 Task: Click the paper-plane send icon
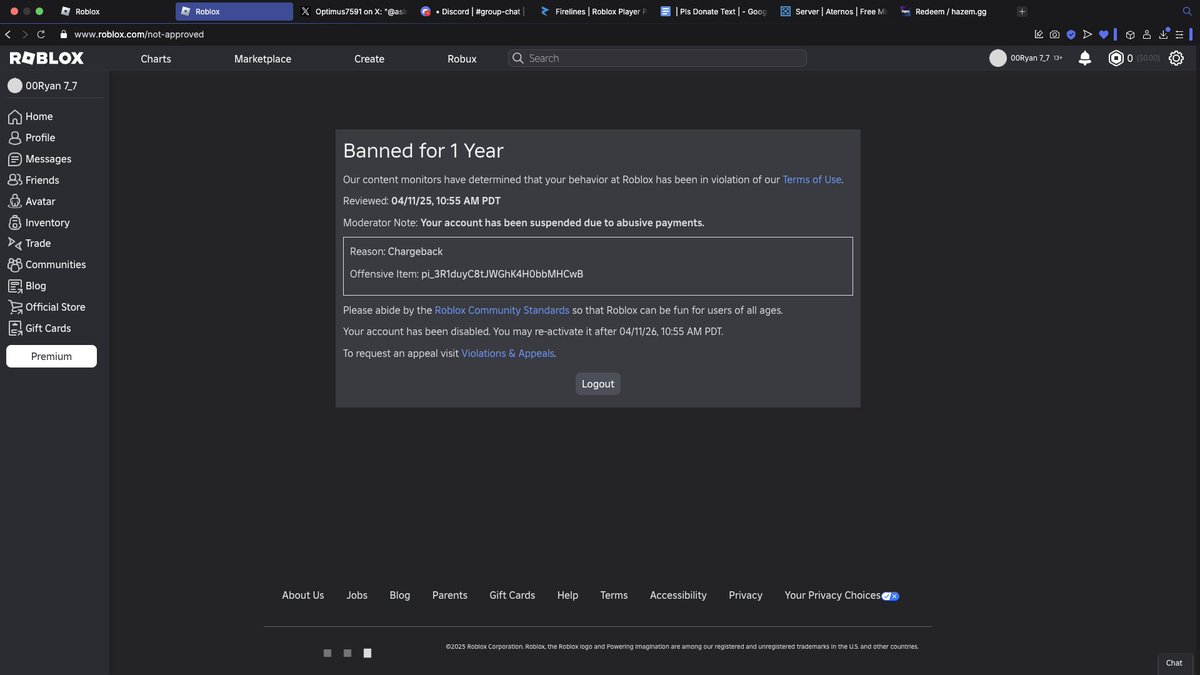coord(1087,34)
